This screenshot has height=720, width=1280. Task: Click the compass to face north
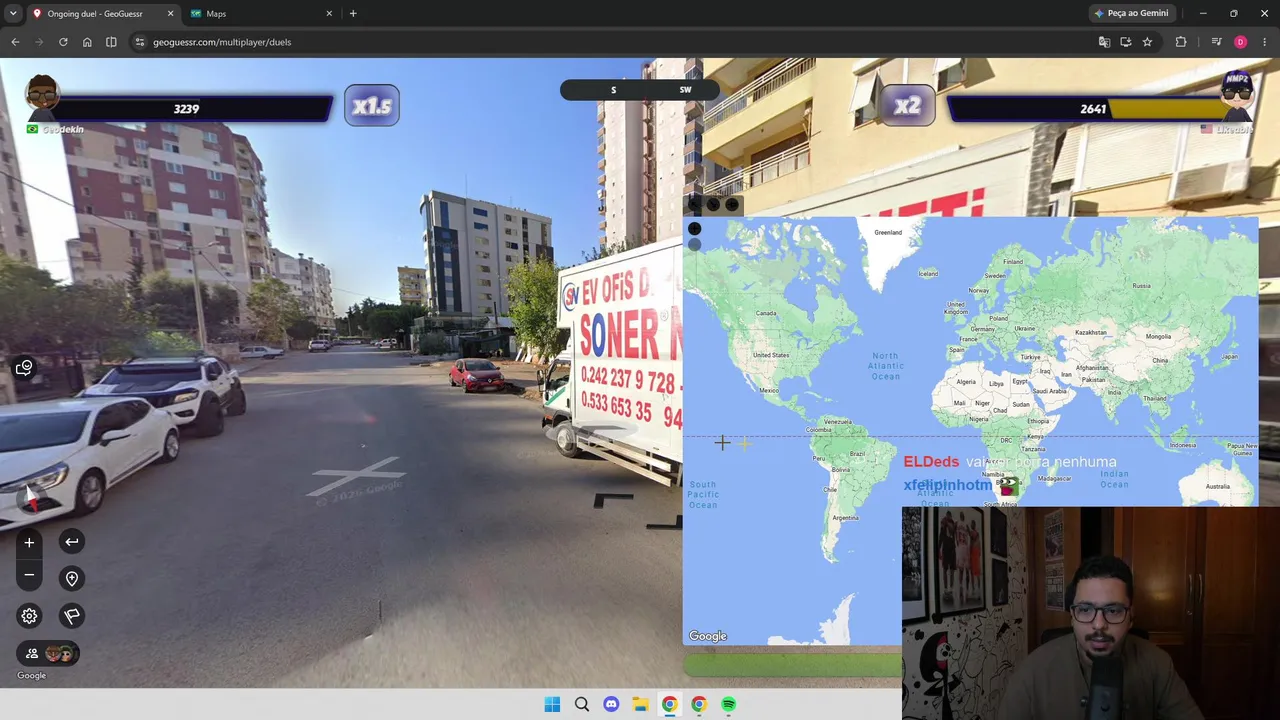point(31,497)
